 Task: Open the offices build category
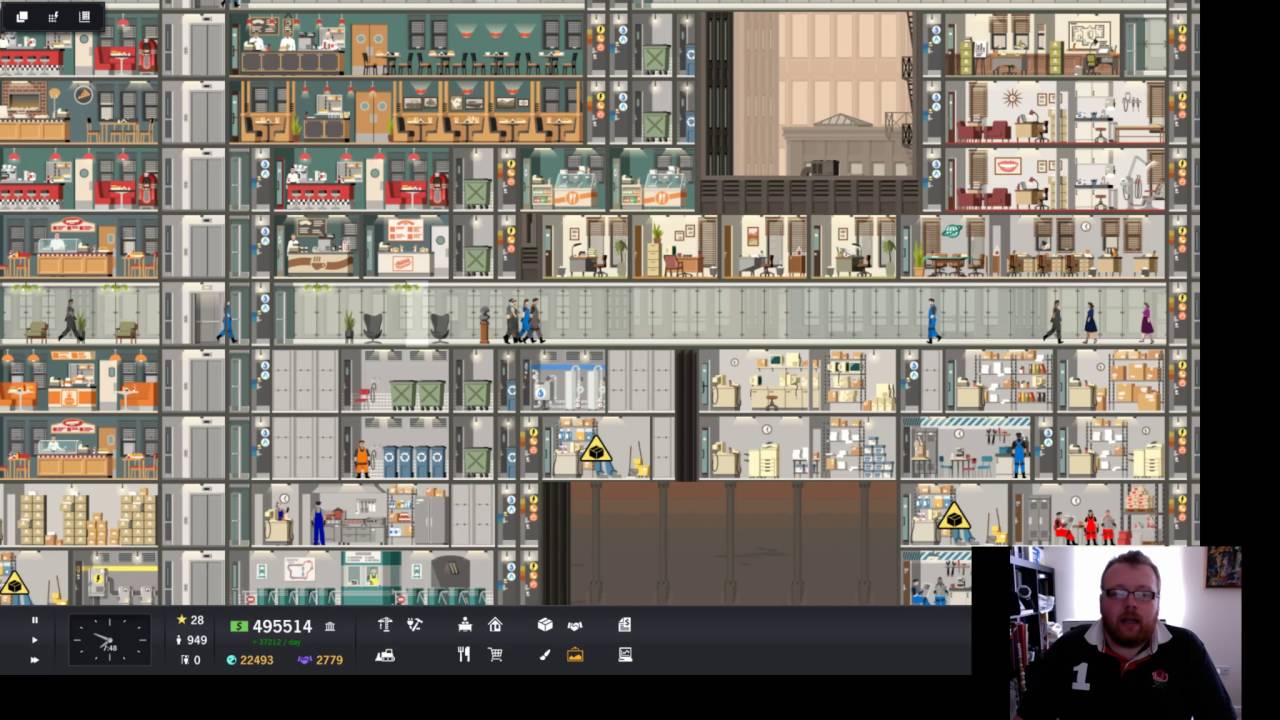465,625
